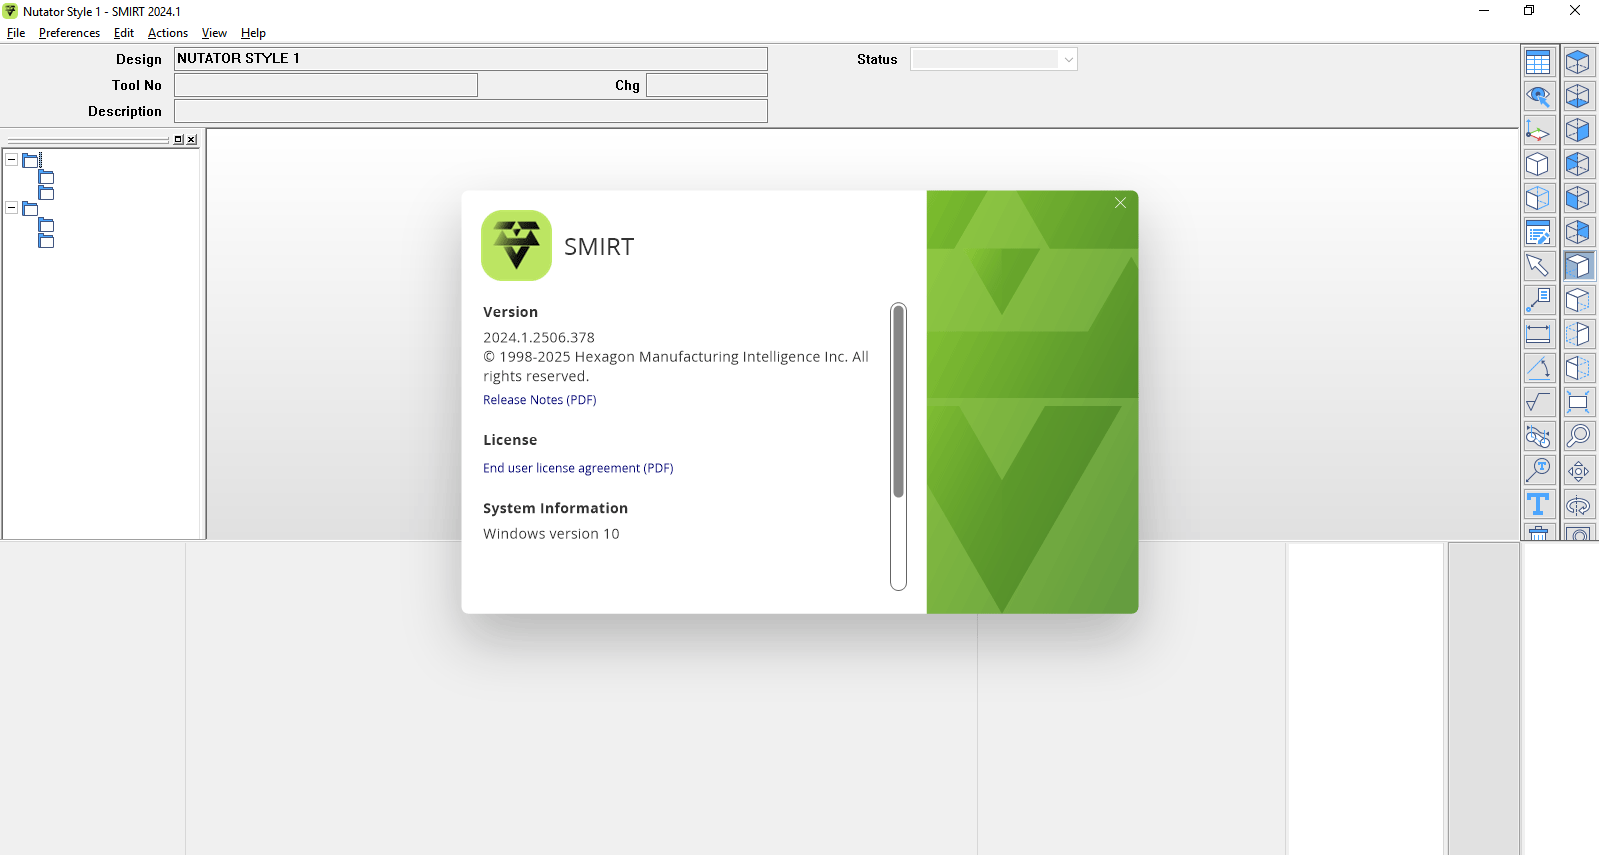Screen dimensions: 1599x855
Task: Click the Tool No input field
Action: [x=326, y=86]
